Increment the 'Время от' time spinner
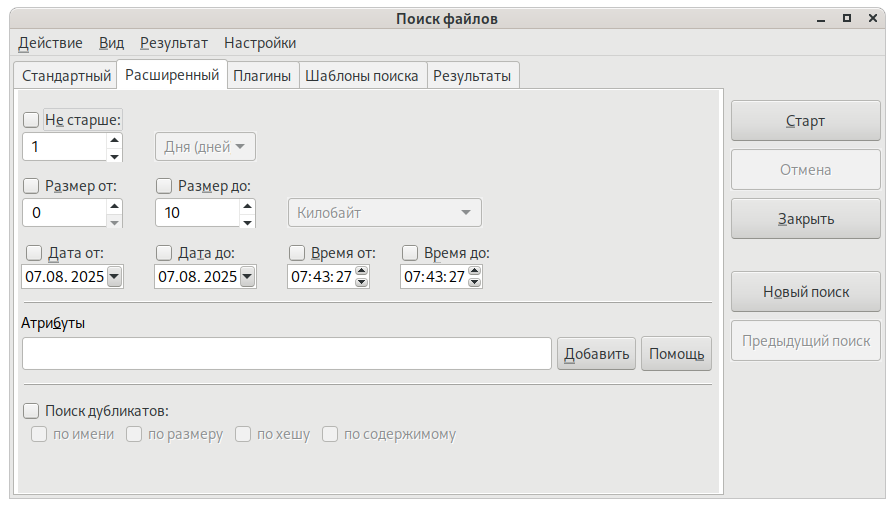The image size is (895, 508). 362,271
